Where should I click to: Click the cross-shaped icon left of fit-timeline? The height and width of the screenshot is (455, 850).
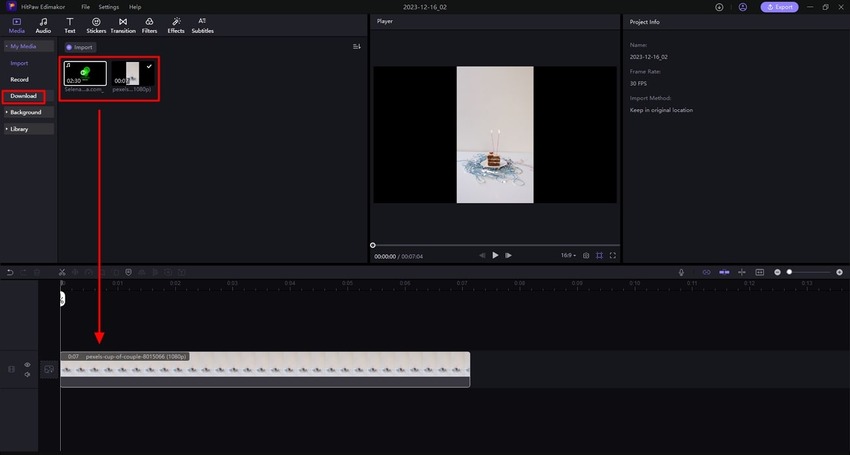point(742,272)
